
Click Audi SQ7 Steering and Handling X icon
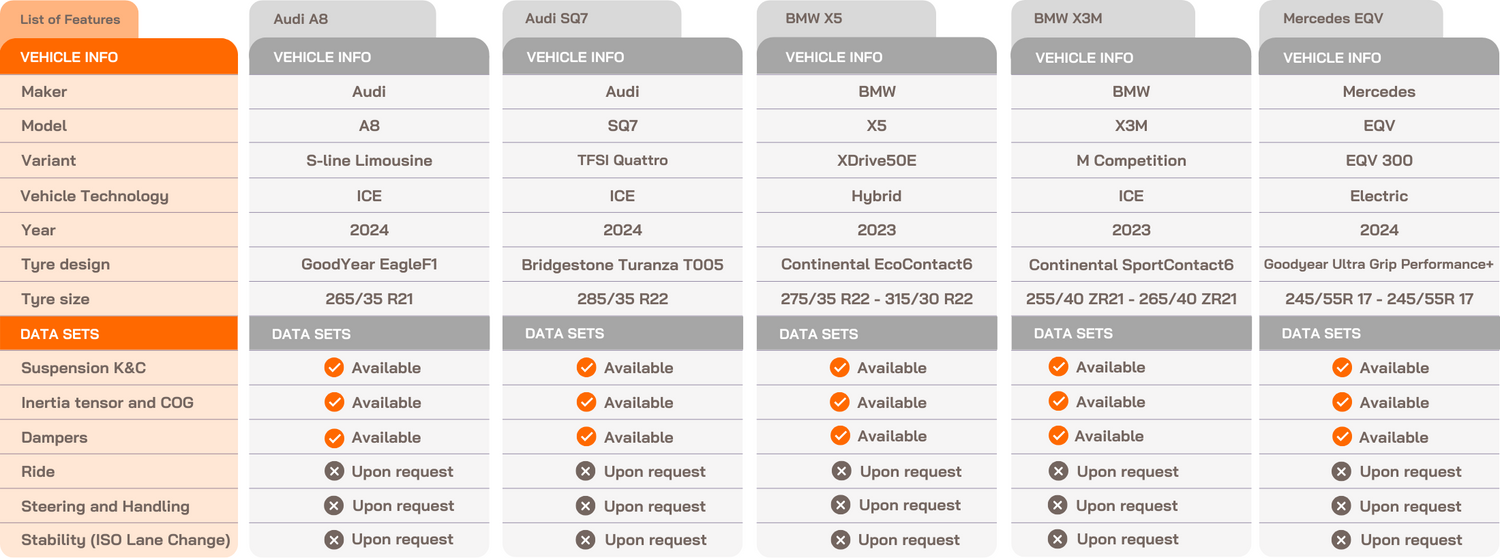(586, 506)
